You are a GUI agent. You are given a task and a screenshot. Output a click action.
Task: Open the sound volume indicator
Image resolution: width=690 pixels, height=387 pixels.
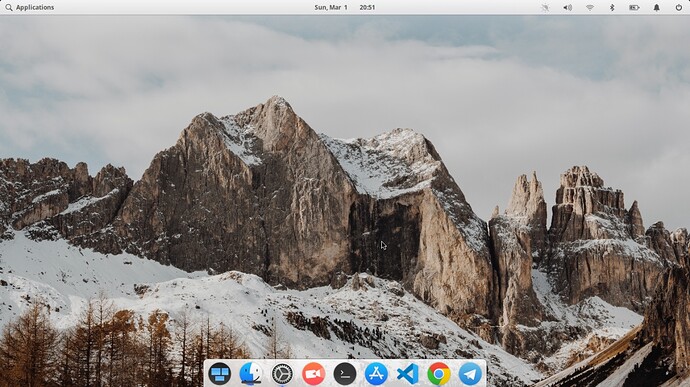point(568,7)
